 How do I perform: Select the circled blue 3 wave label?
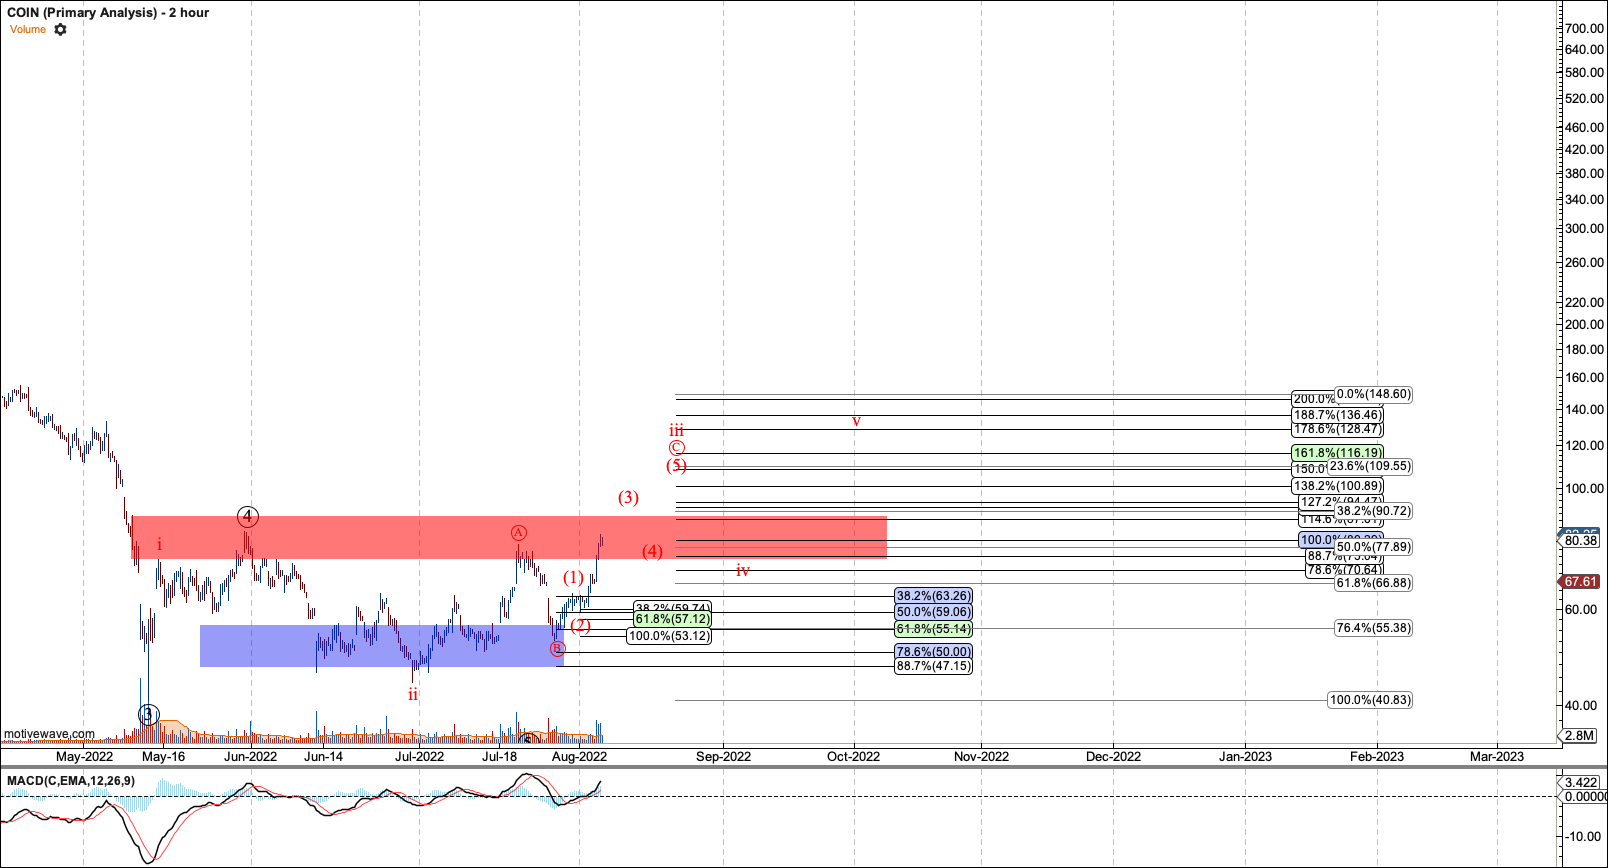pyautogui.click(x=149, y=714)
